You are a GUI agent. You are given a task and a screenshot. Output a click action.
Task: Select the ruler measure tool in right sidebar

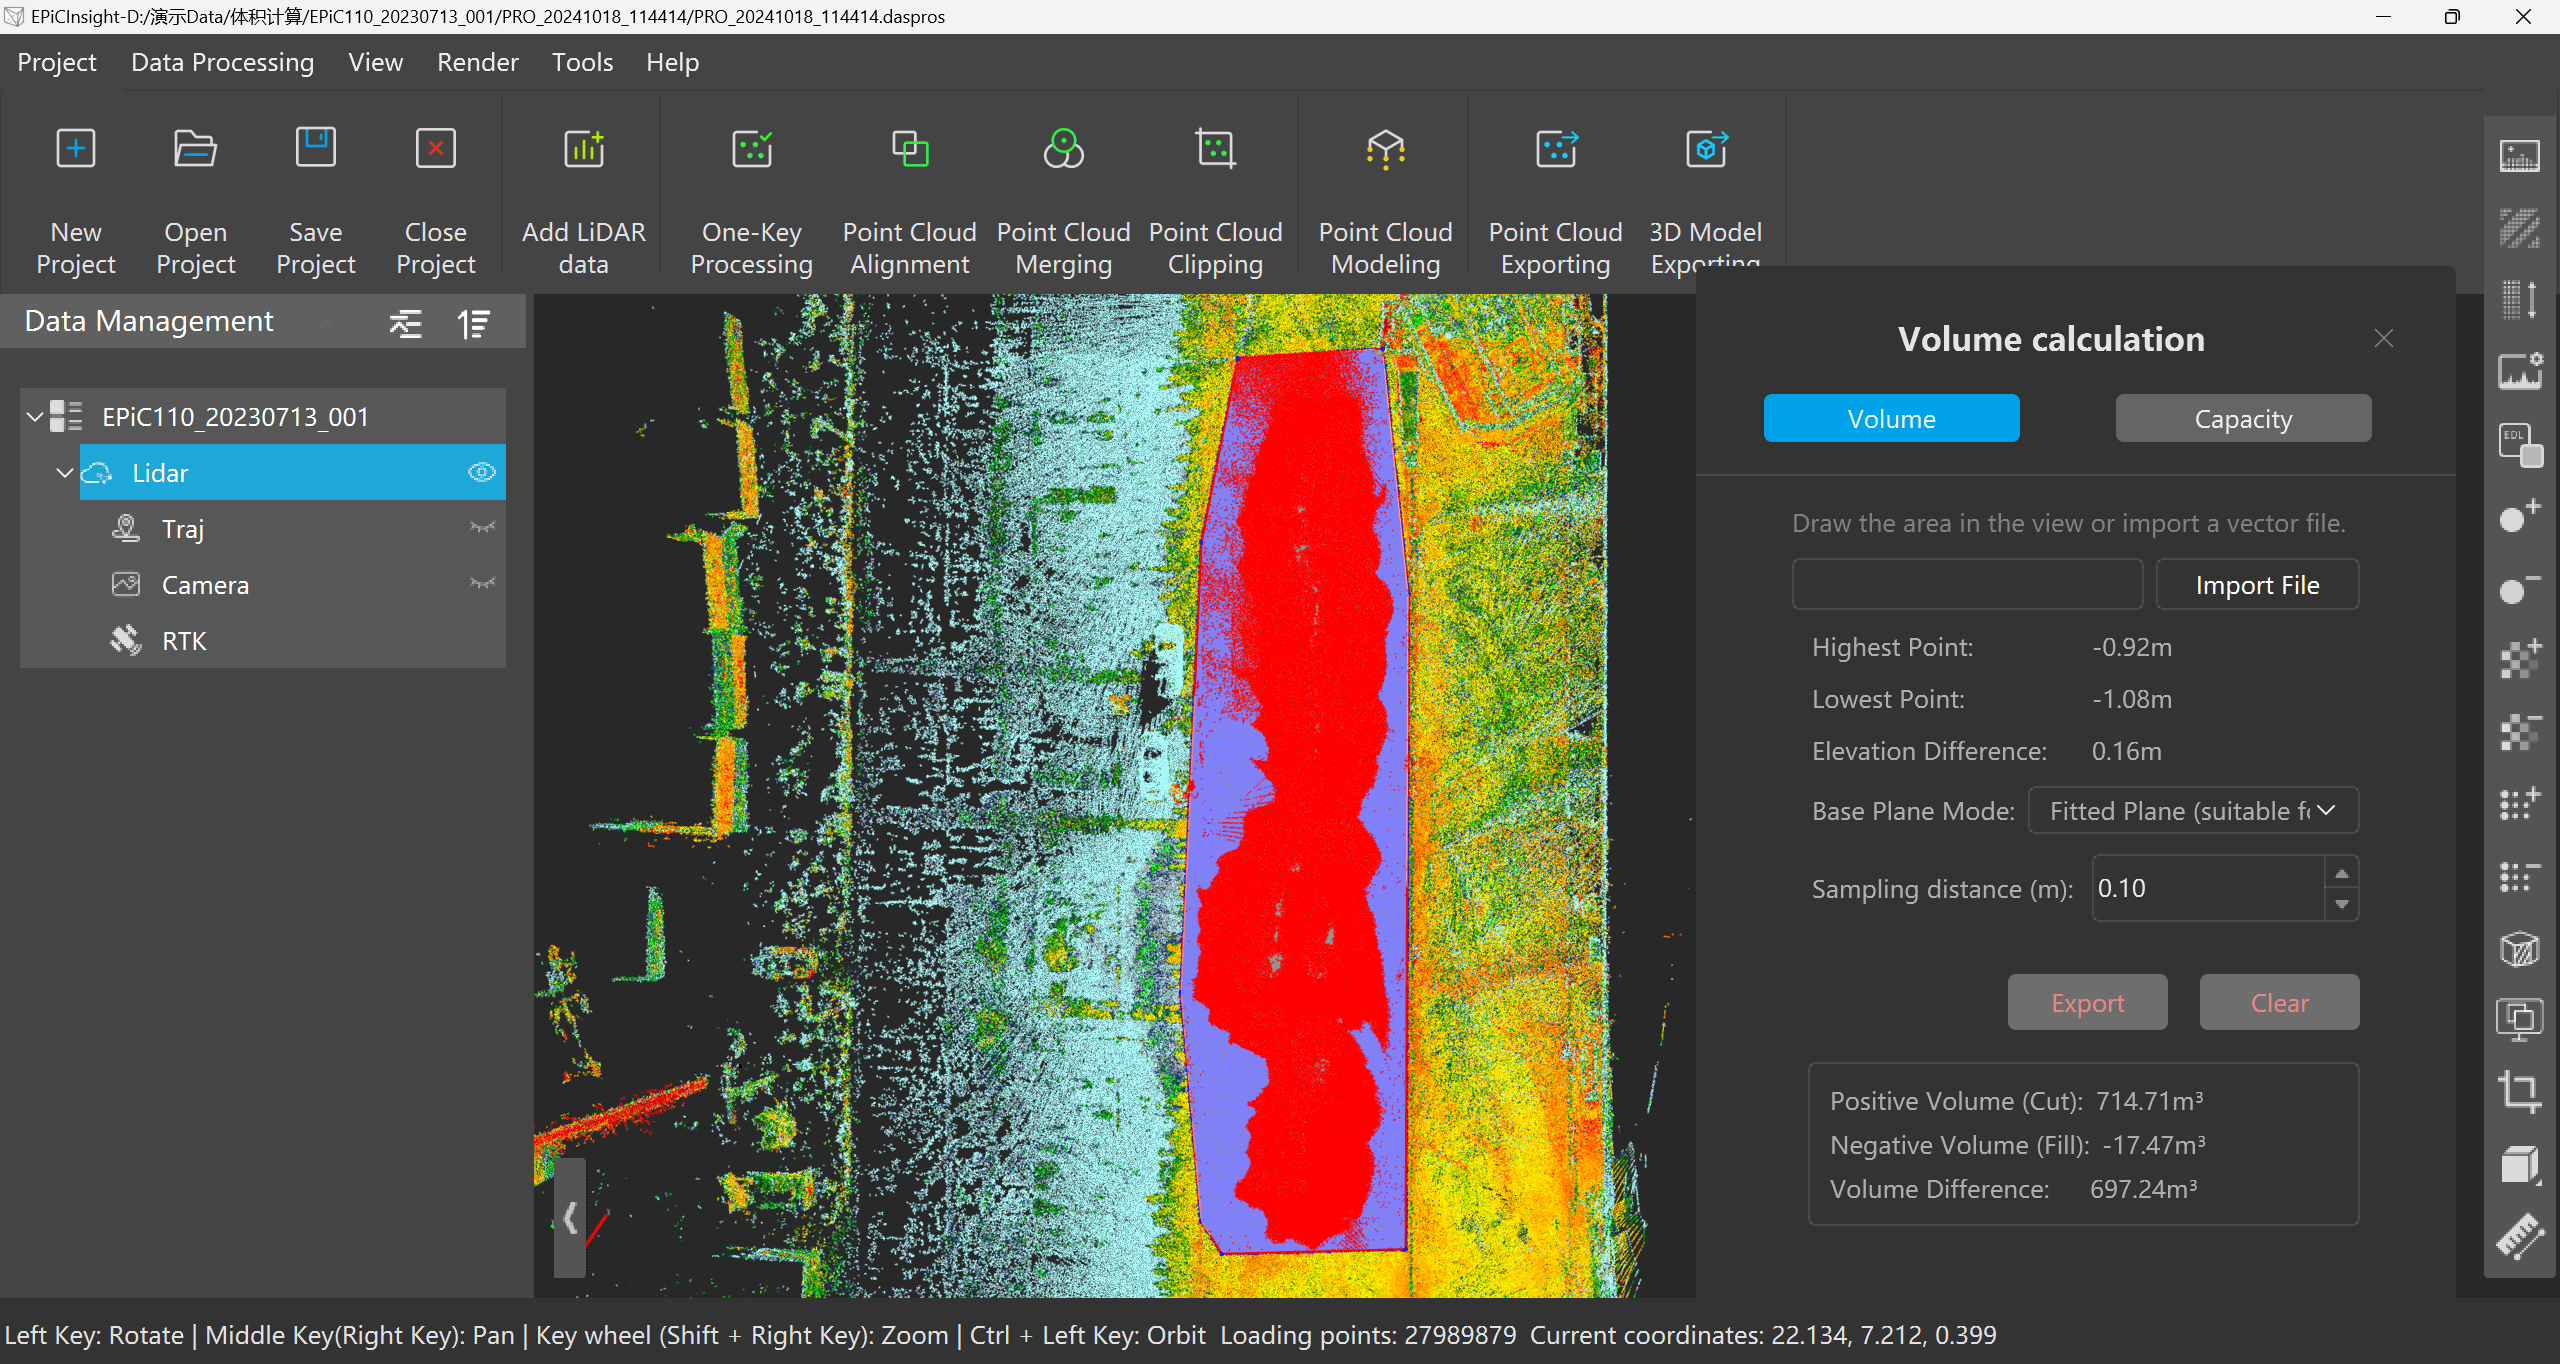click(x=2519, y=1236)
